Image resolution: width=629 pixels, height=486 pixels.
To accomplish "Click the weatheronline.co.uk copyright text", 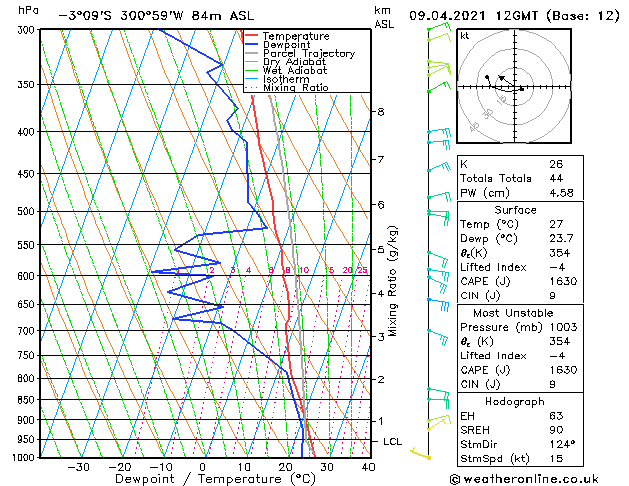I will [524, 479].
